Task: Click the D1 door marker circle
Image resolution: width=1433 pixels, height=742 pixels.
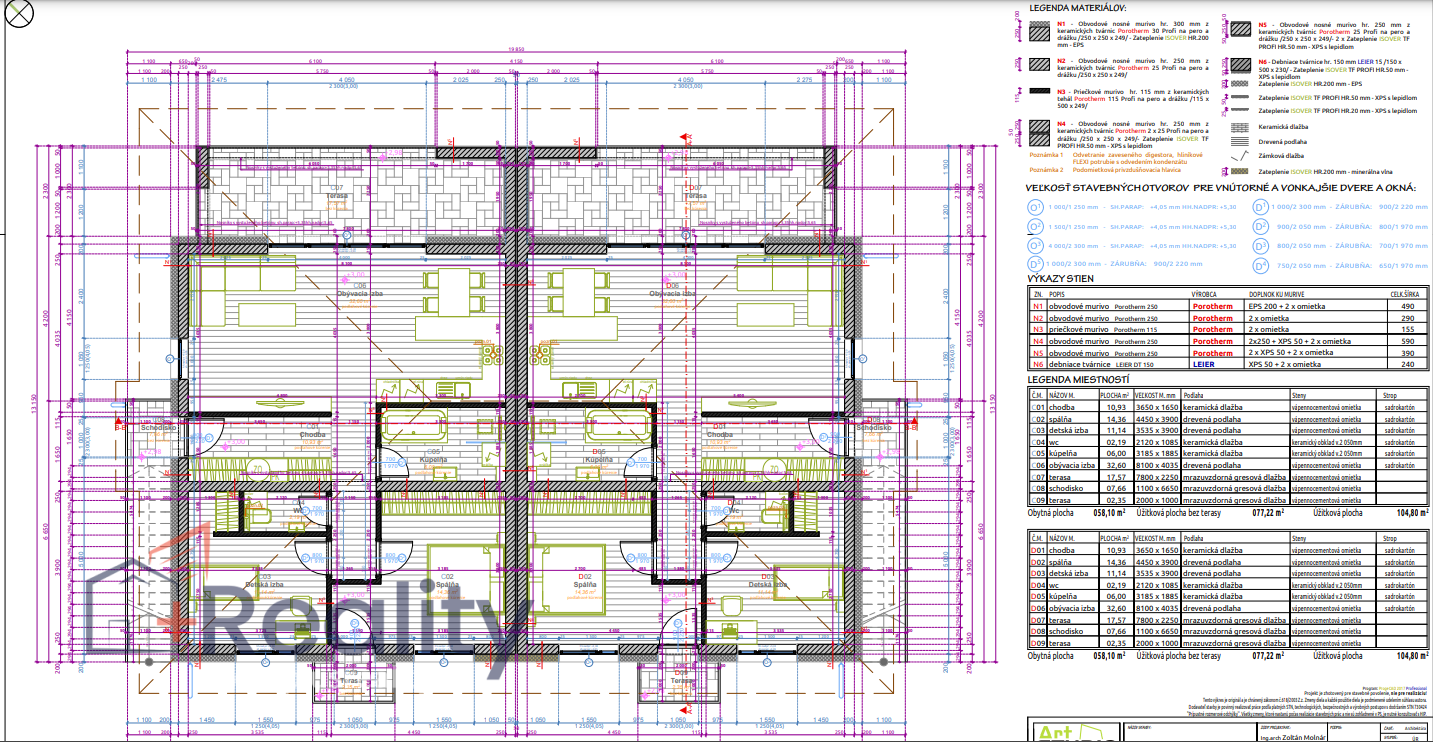Action: coord(1260,207)
